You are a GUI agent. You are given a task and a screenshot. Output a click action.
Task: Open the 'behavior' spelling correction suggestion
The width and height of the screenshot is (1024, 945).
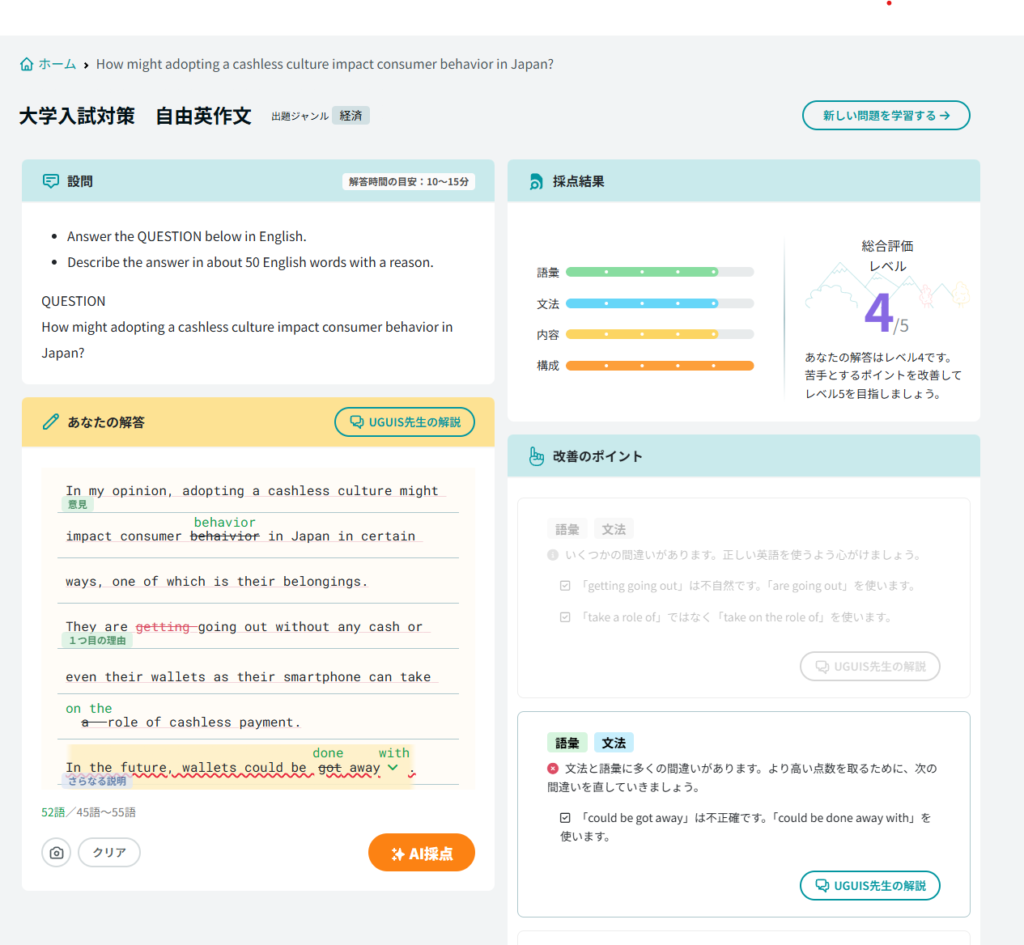[x=224, y=522]
